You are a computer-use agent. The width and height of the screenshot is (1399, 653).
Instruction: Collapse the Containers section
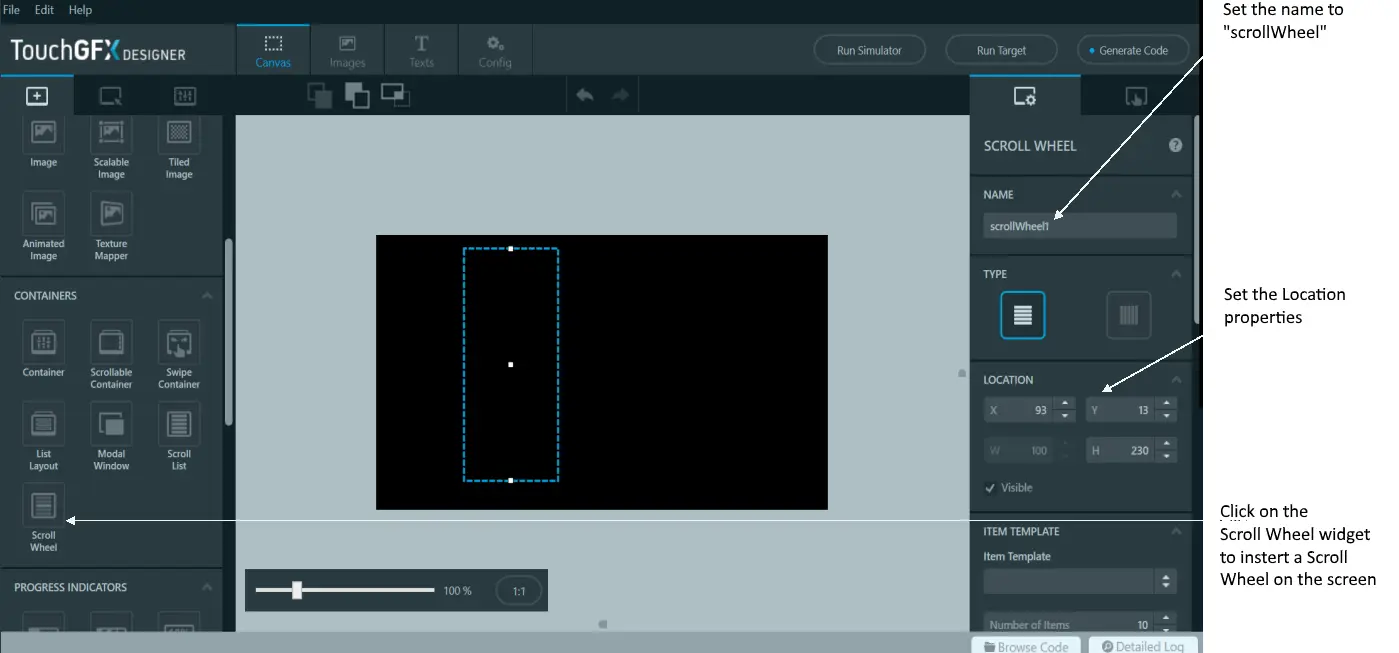[207, 296]
